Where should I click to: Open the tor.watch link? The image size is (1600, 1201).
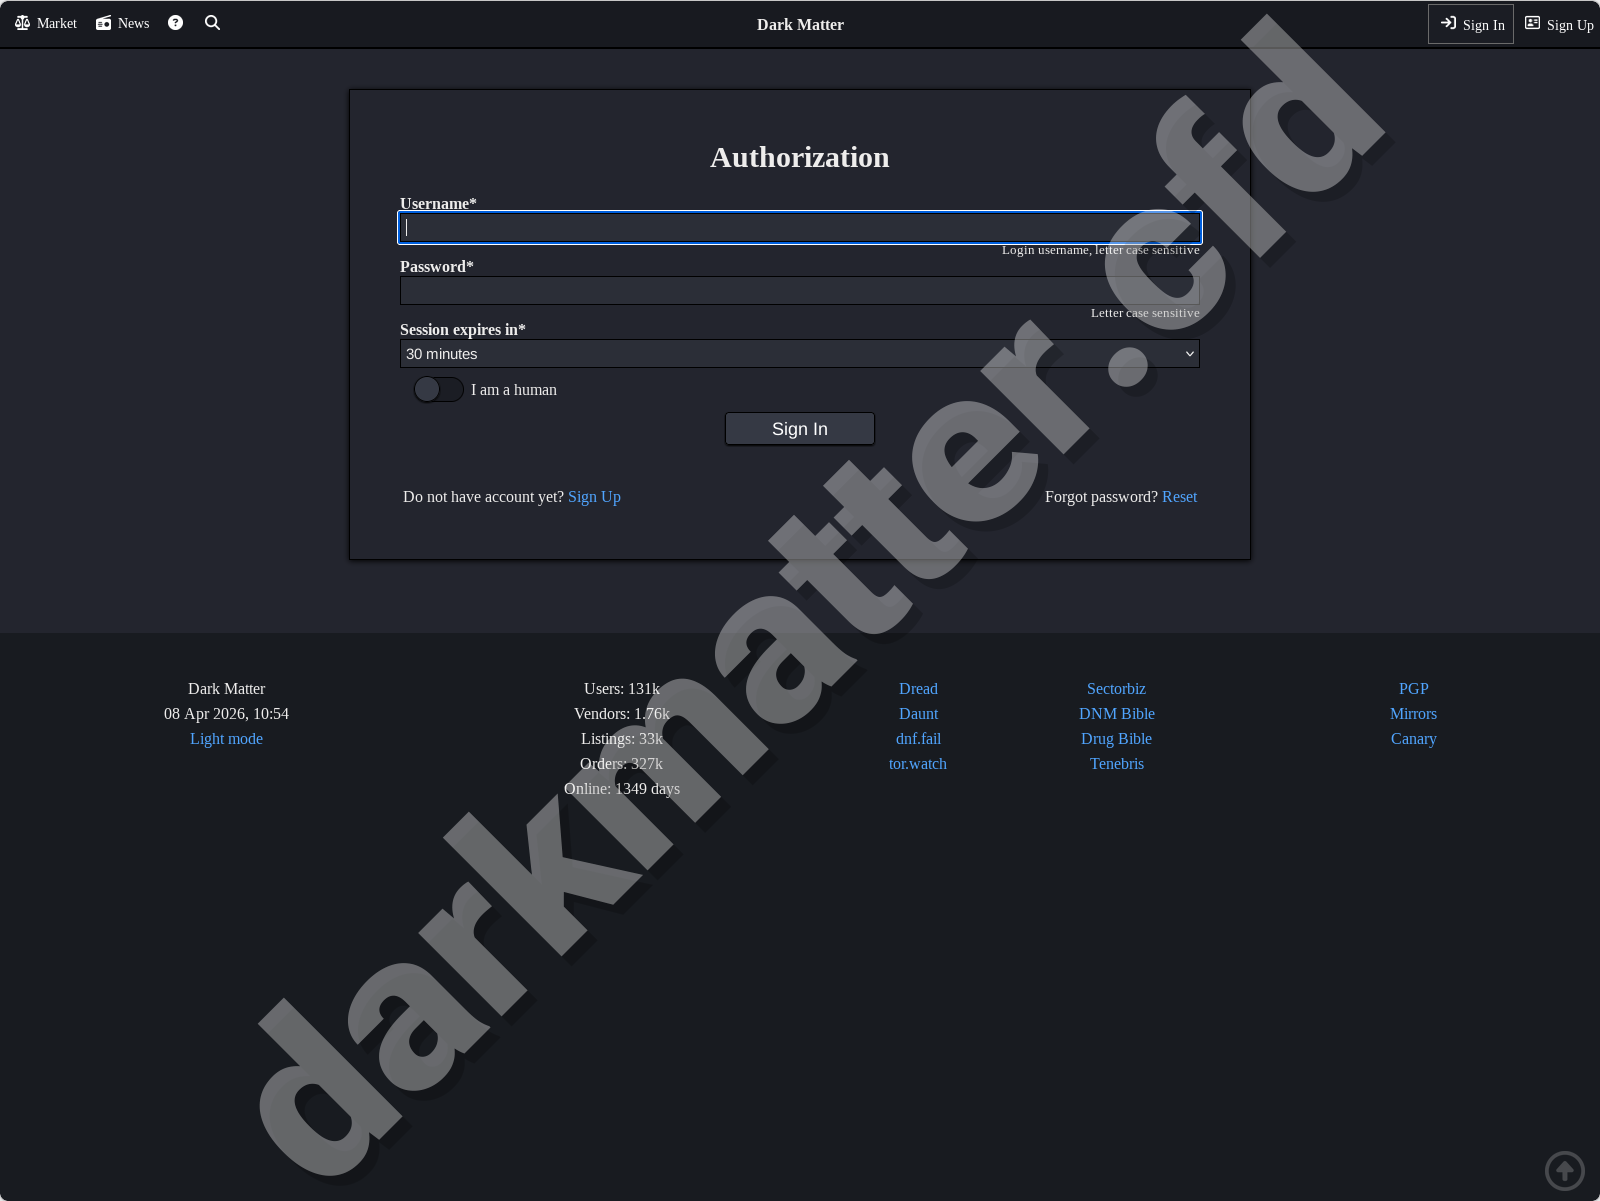pos(917,763)
